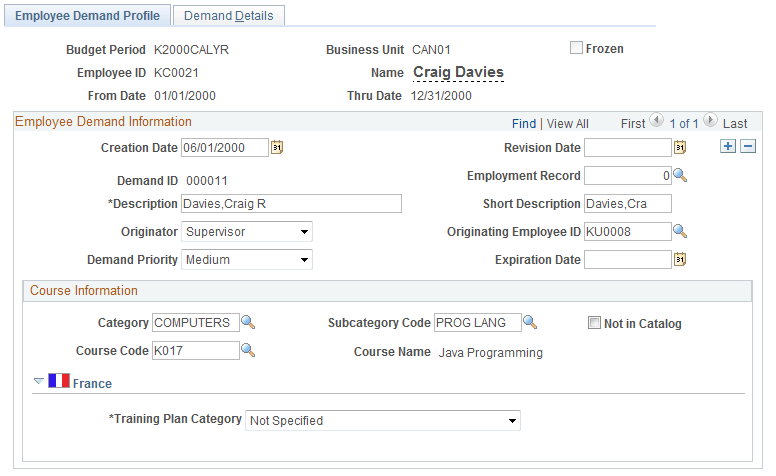Image resolution: width=776 pixels, height=476 pixels.
Task: Click Business Unit value CAN01
Action: coord(431,49)
